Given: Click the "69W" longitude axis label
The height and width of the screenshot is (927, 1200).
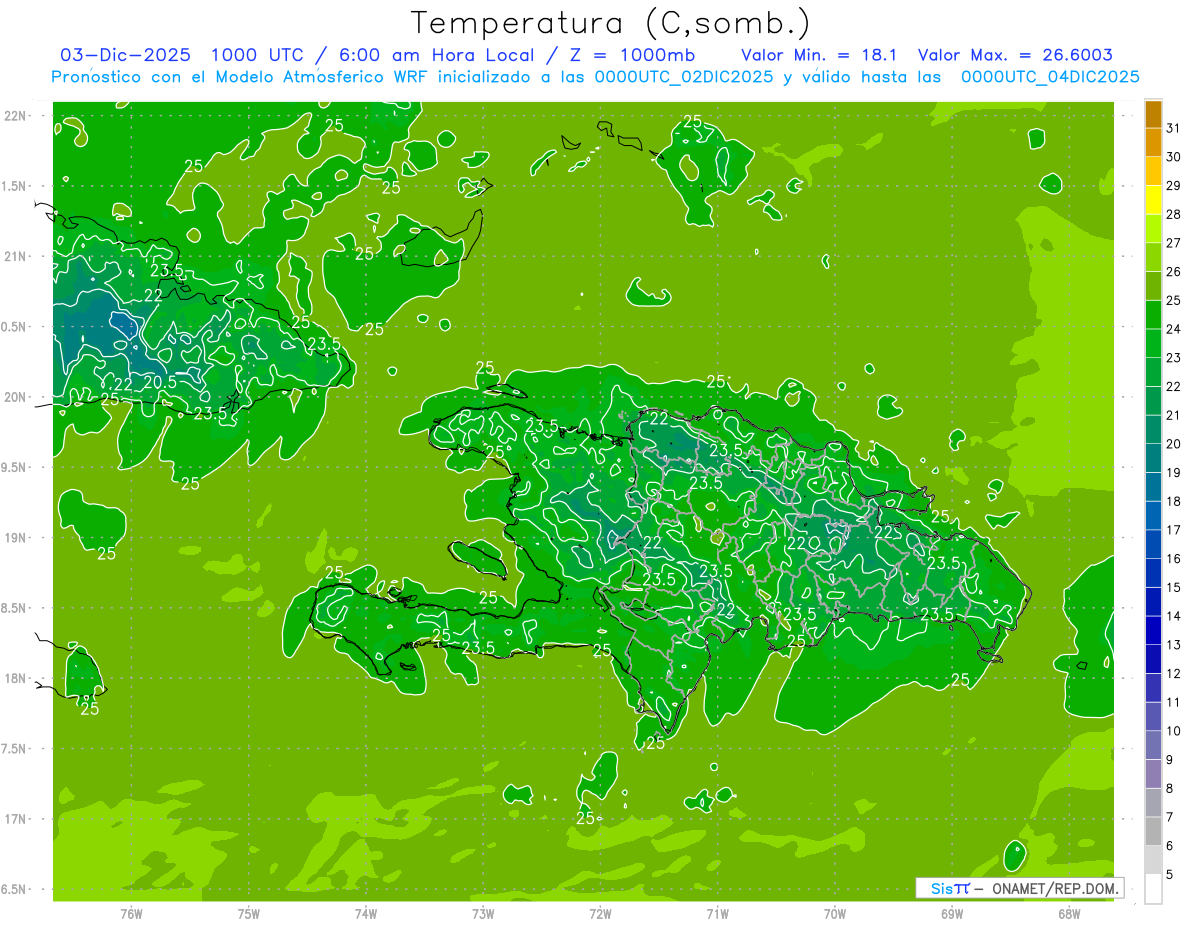Looking at the screenshot, I should [952, 913].
